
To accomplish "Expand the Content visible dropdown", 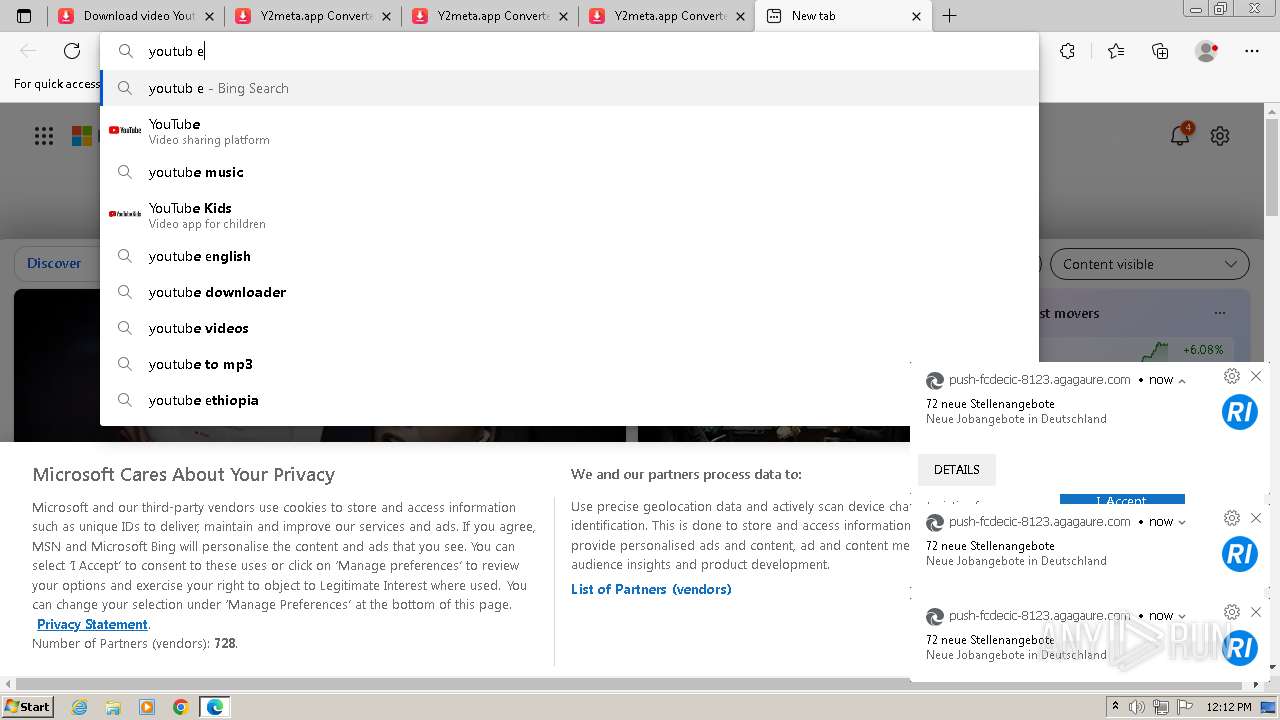I will pos(1149,264).
